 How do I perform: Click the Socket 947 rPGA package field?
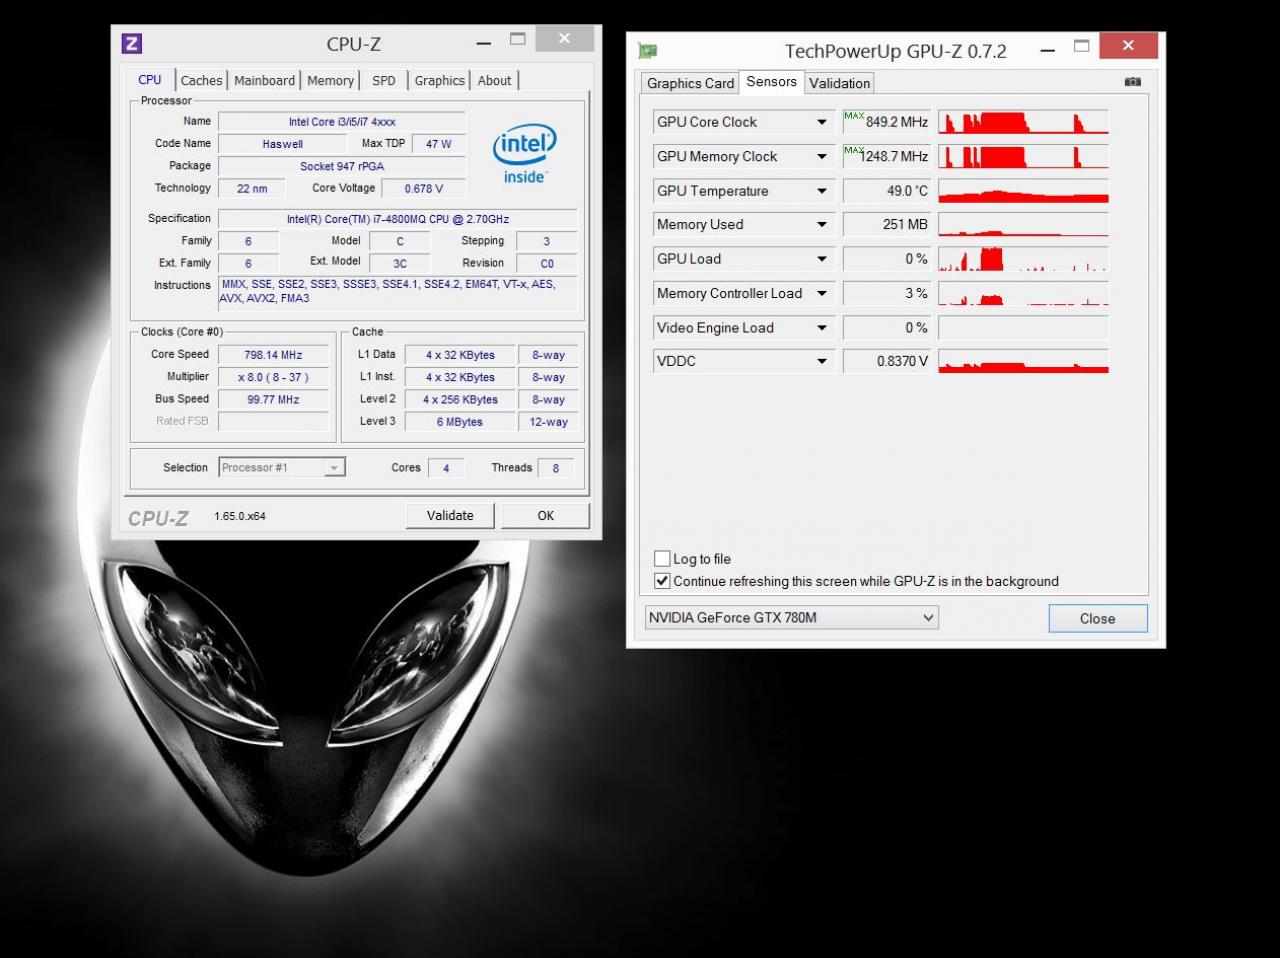pyautogui.click(x=342, y=166)
